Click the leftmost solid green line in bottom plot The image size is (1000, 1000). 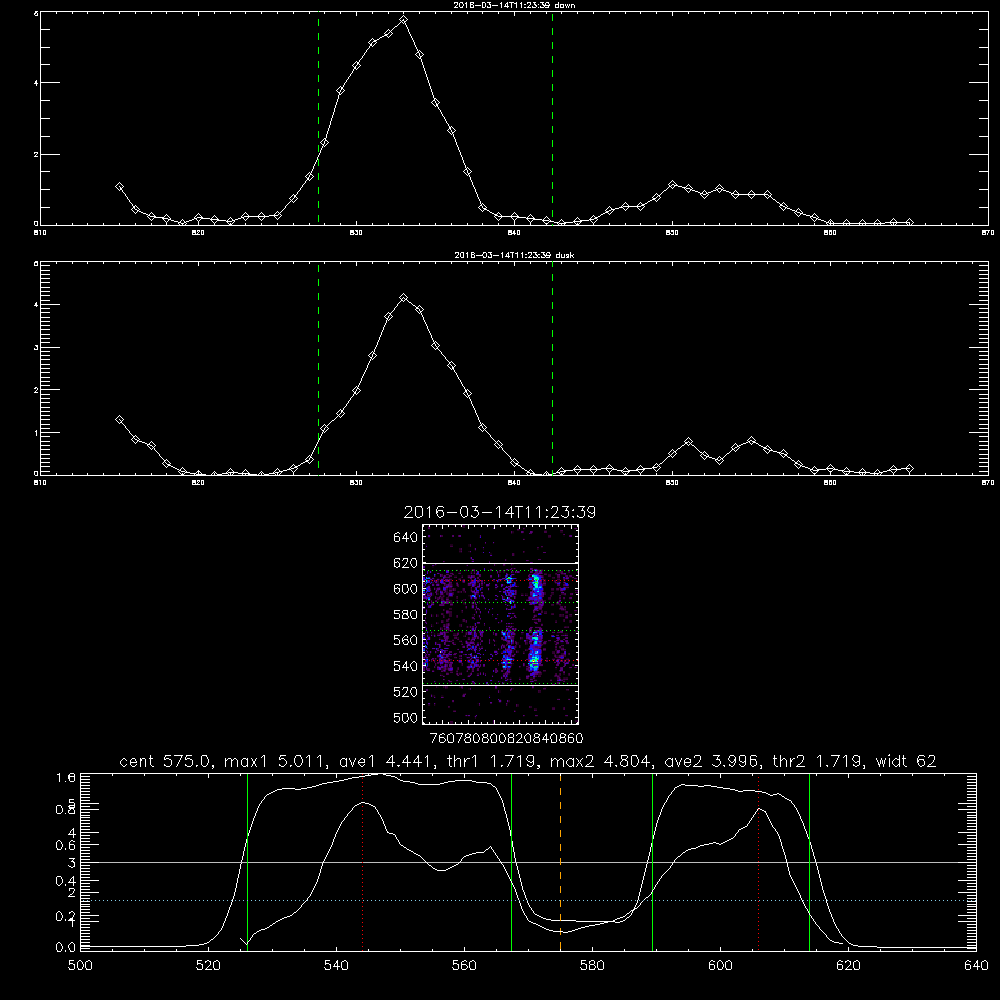pos(247,862)
